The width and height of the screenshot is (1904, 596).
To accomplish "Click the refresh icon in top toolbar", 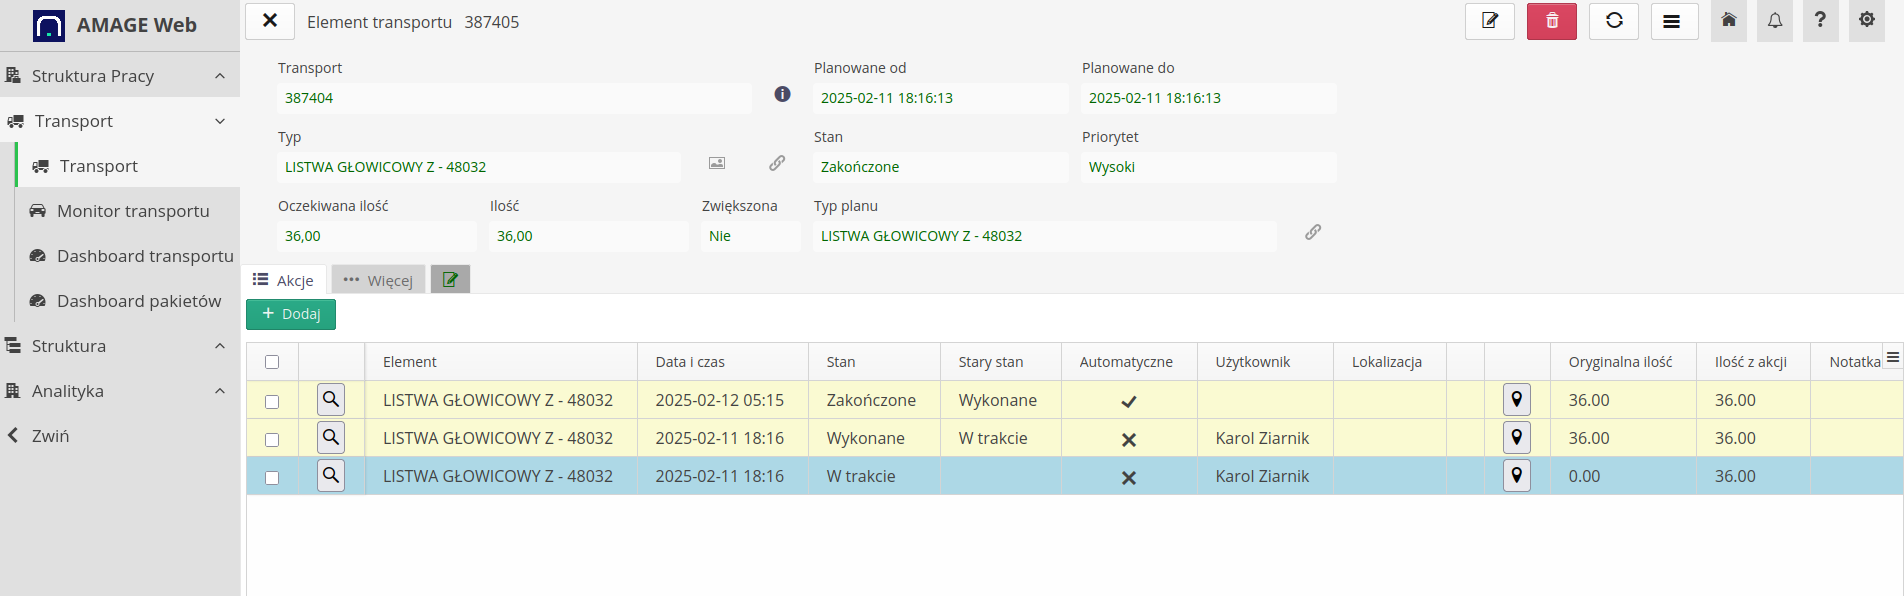I will pyautogui.click(x=1613, y=21).
